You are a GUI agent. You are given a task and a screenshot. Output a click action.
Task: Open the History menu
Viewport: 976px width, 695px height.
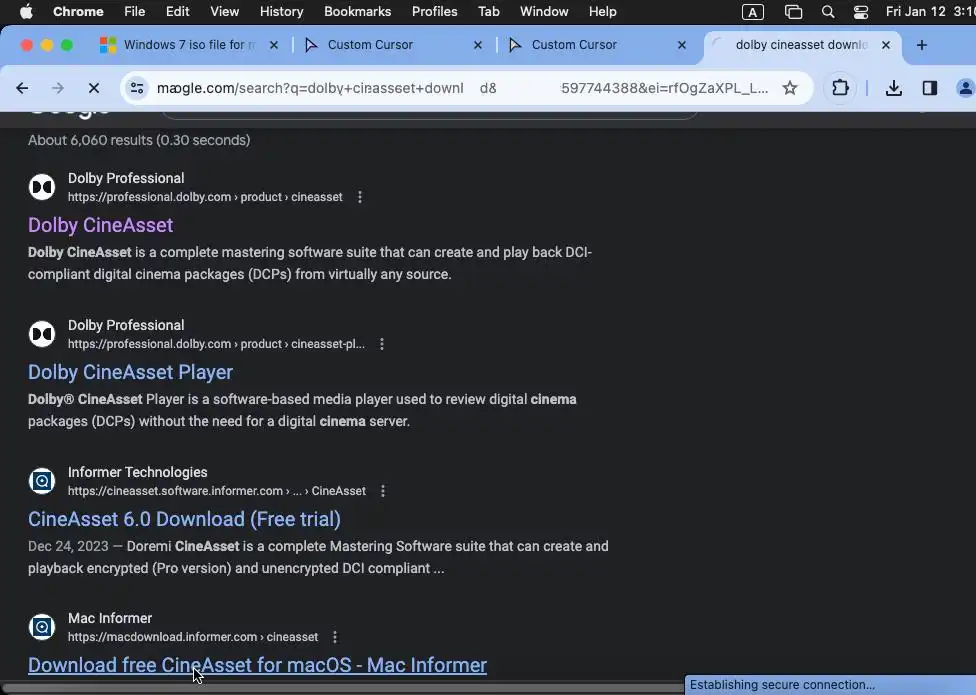pos(281,11)
